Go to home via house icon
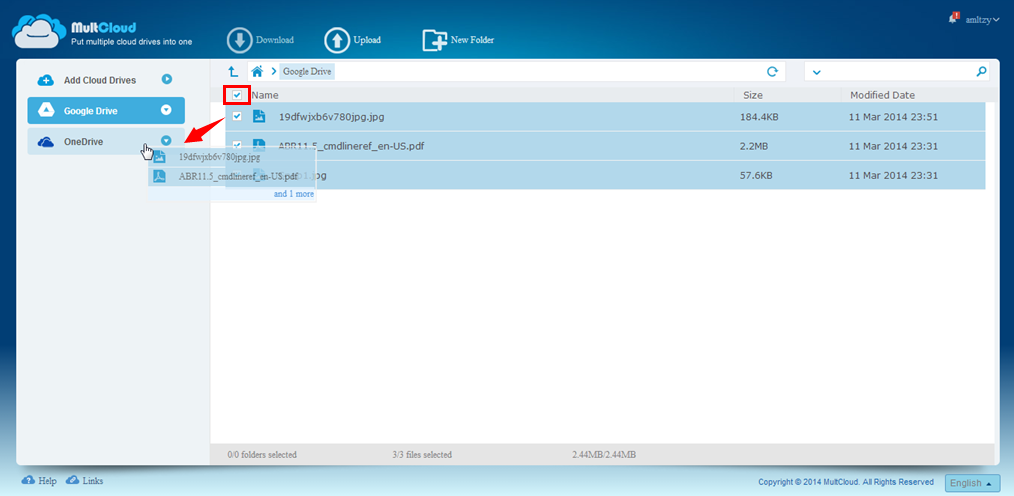The image size is (1014, 496). [258, 72]
